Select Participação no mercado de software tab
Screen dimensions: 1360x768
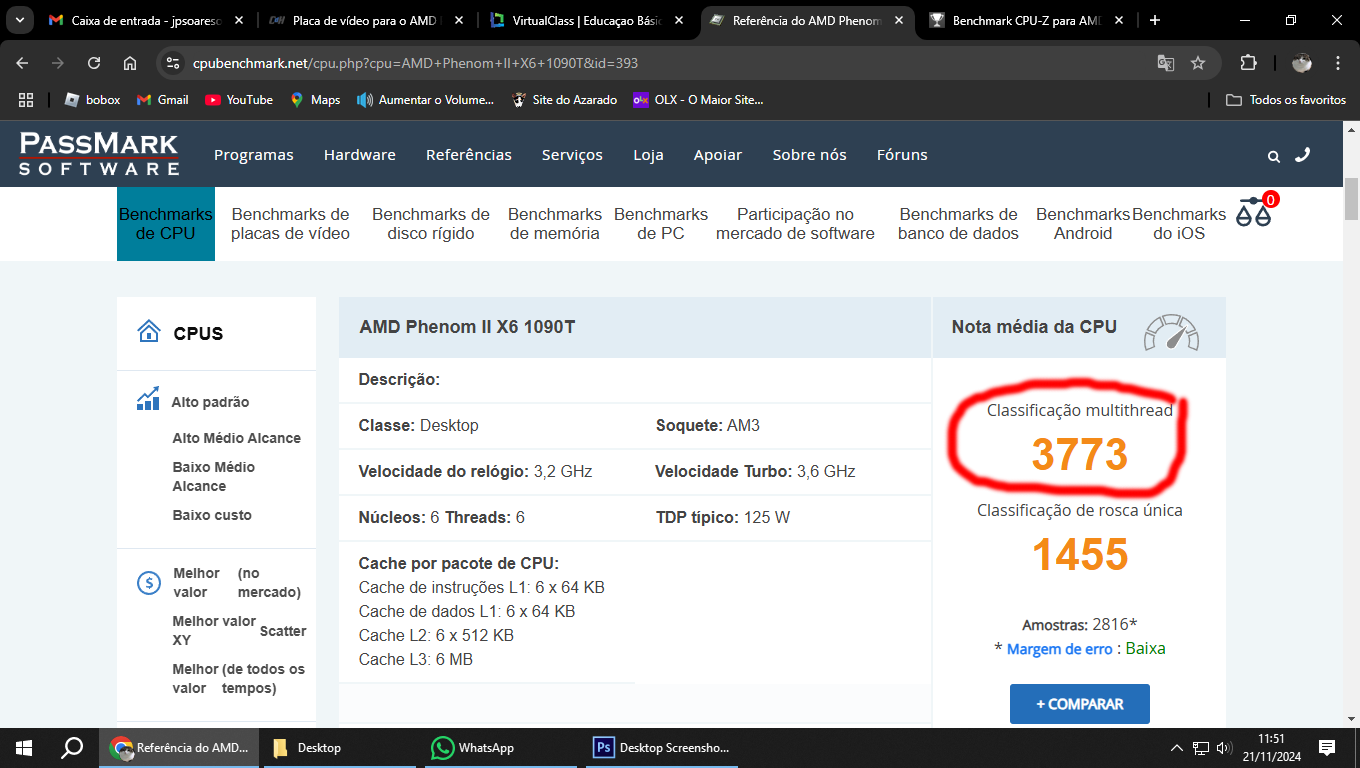click(x=795, y=224)
